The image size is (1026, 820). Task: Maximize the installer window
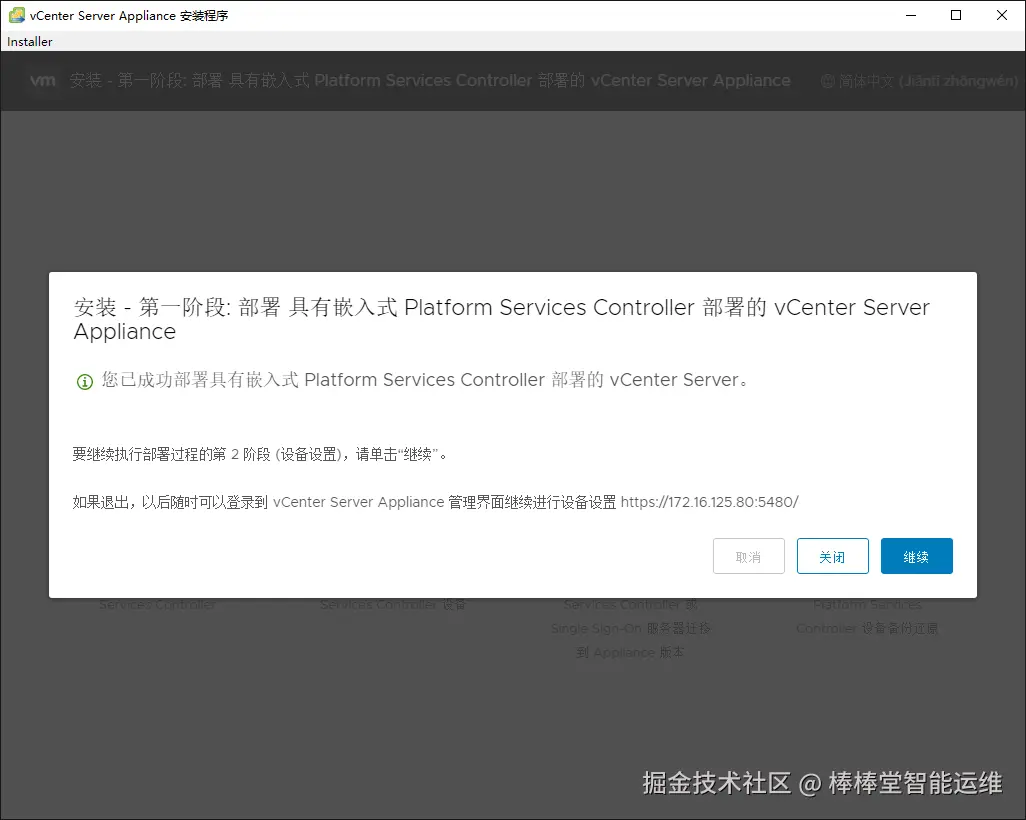(956, 15)
